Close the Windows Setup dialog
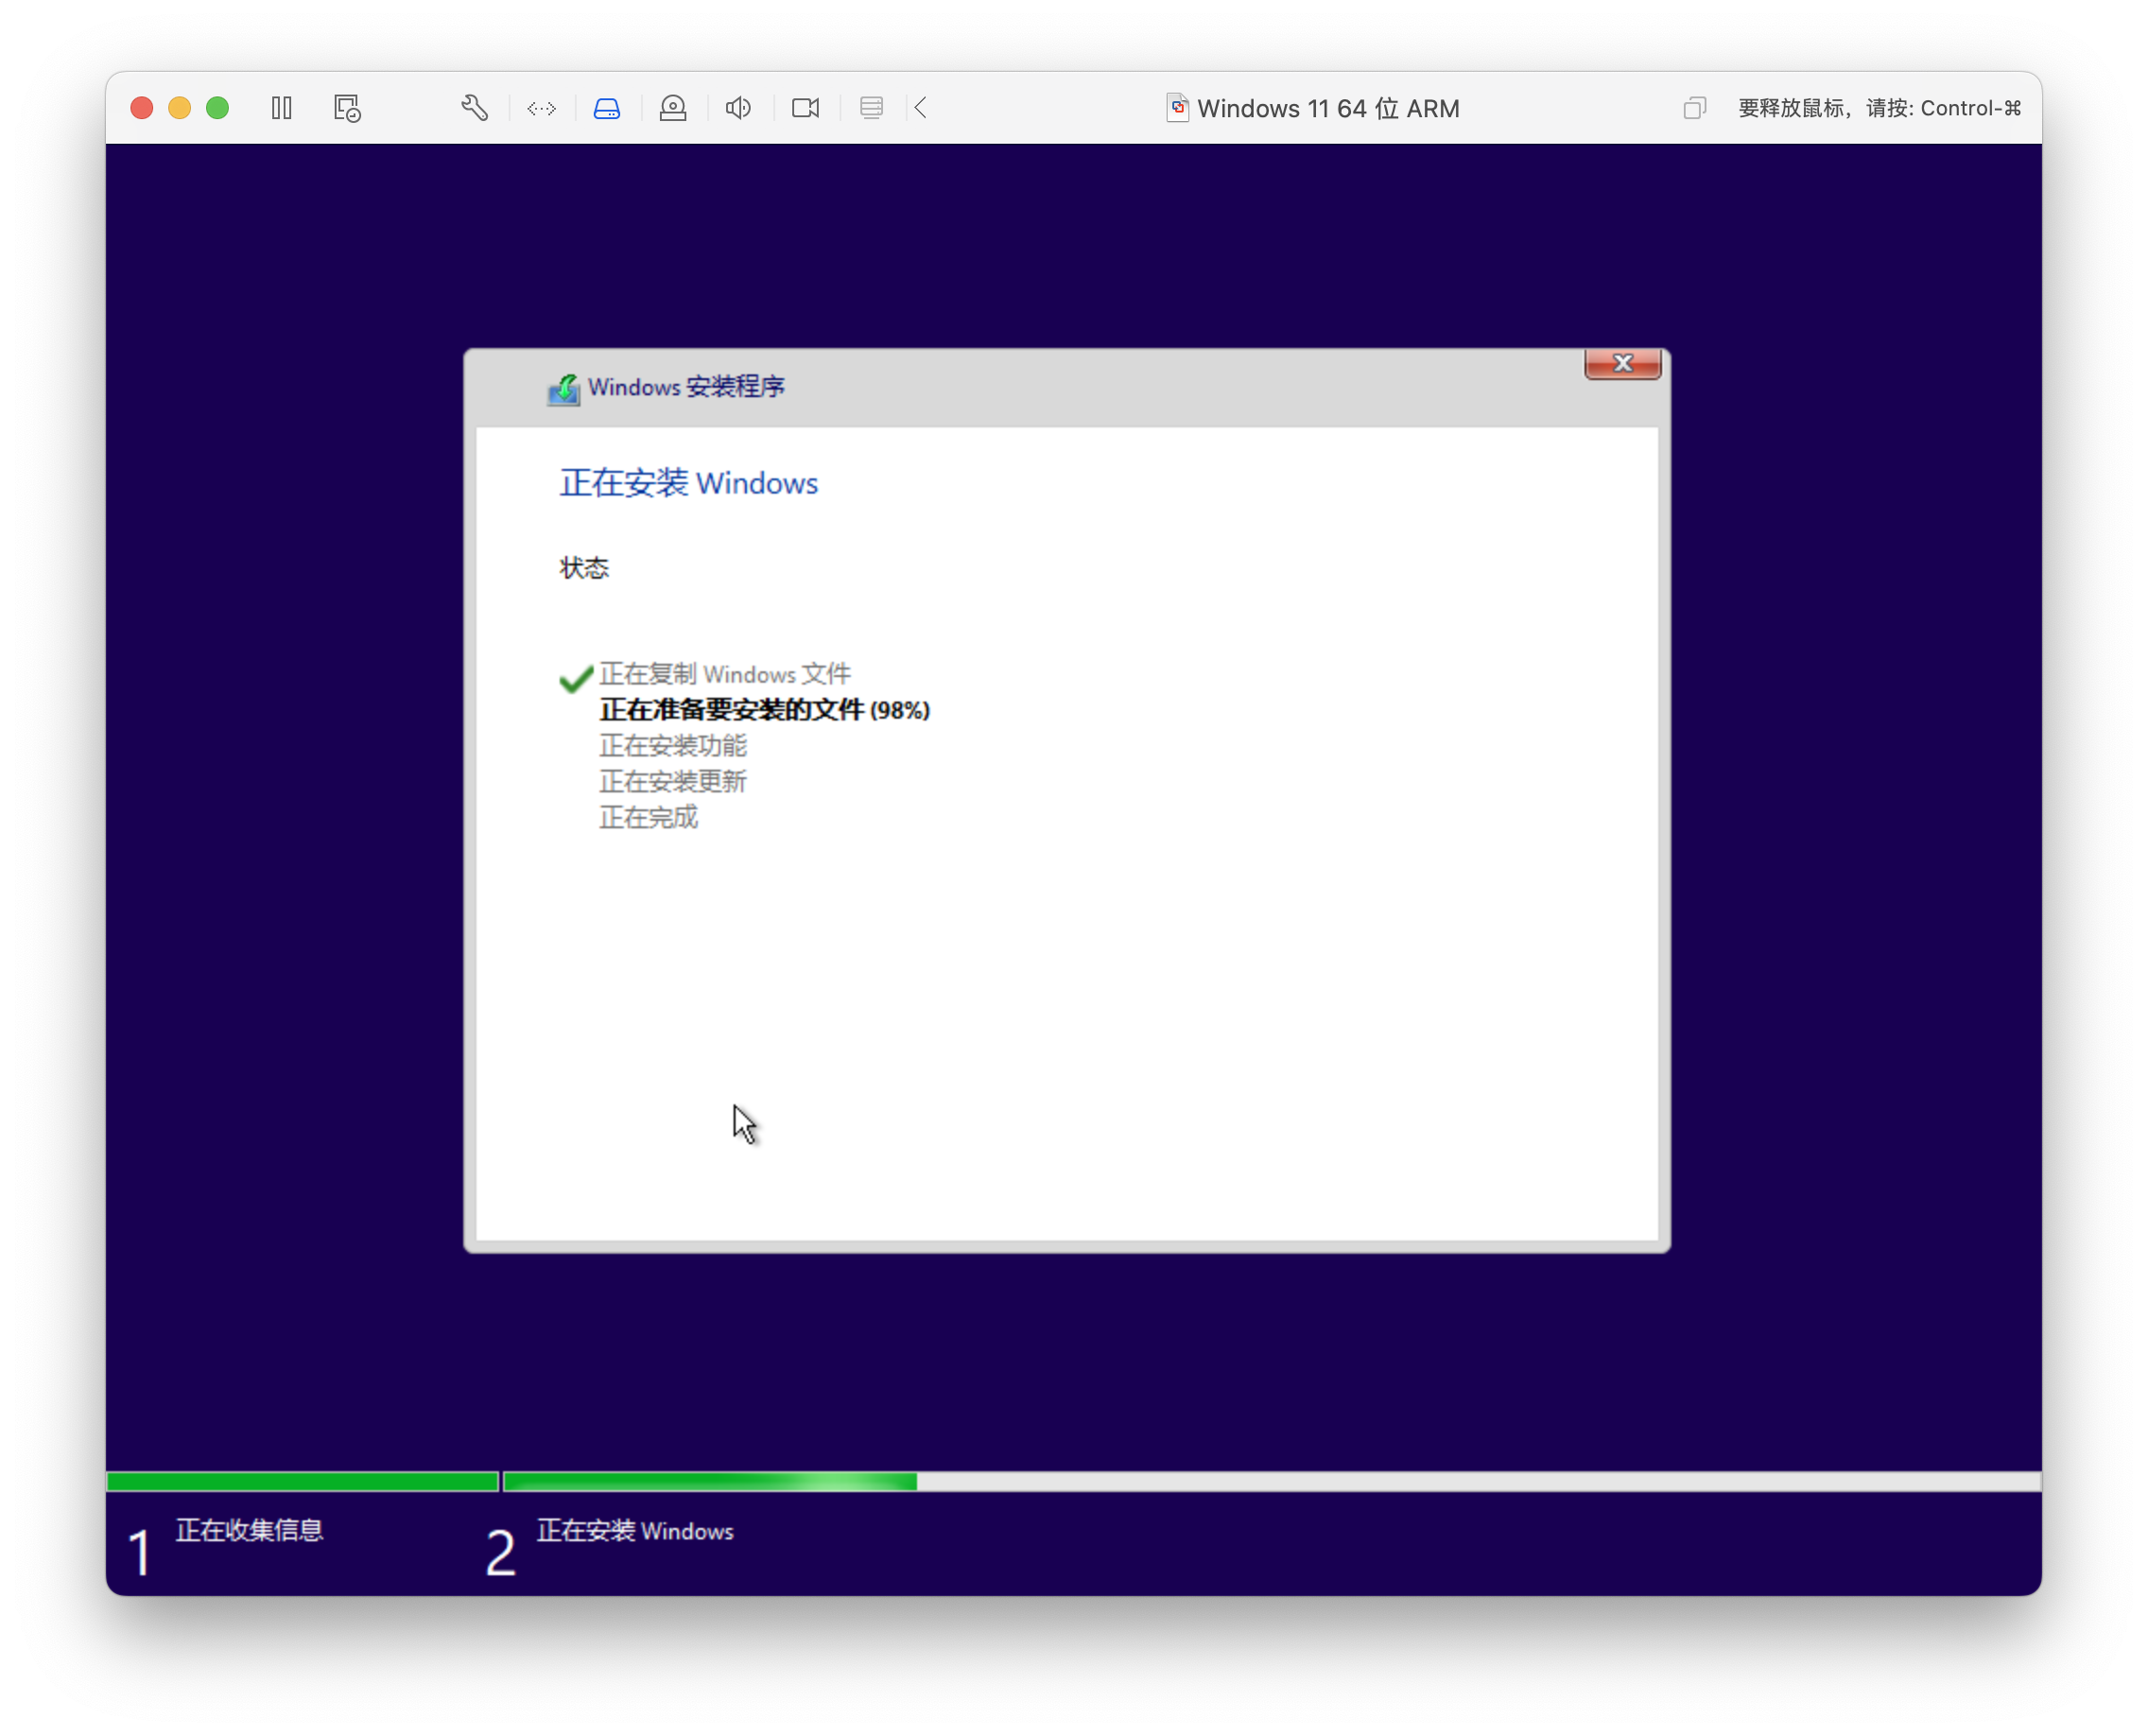2148x1736 pixels. (x=1622, y=364)
